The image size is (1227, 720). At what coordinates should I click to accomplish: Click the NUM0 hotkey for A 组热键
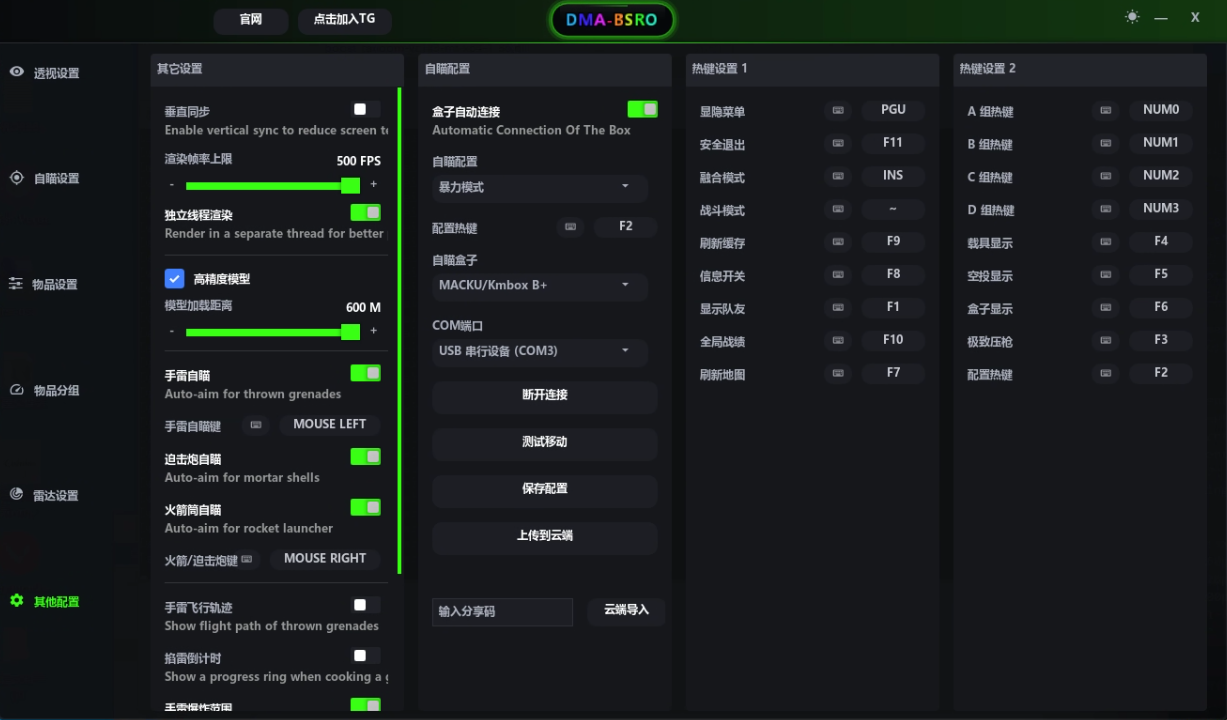1161,110
